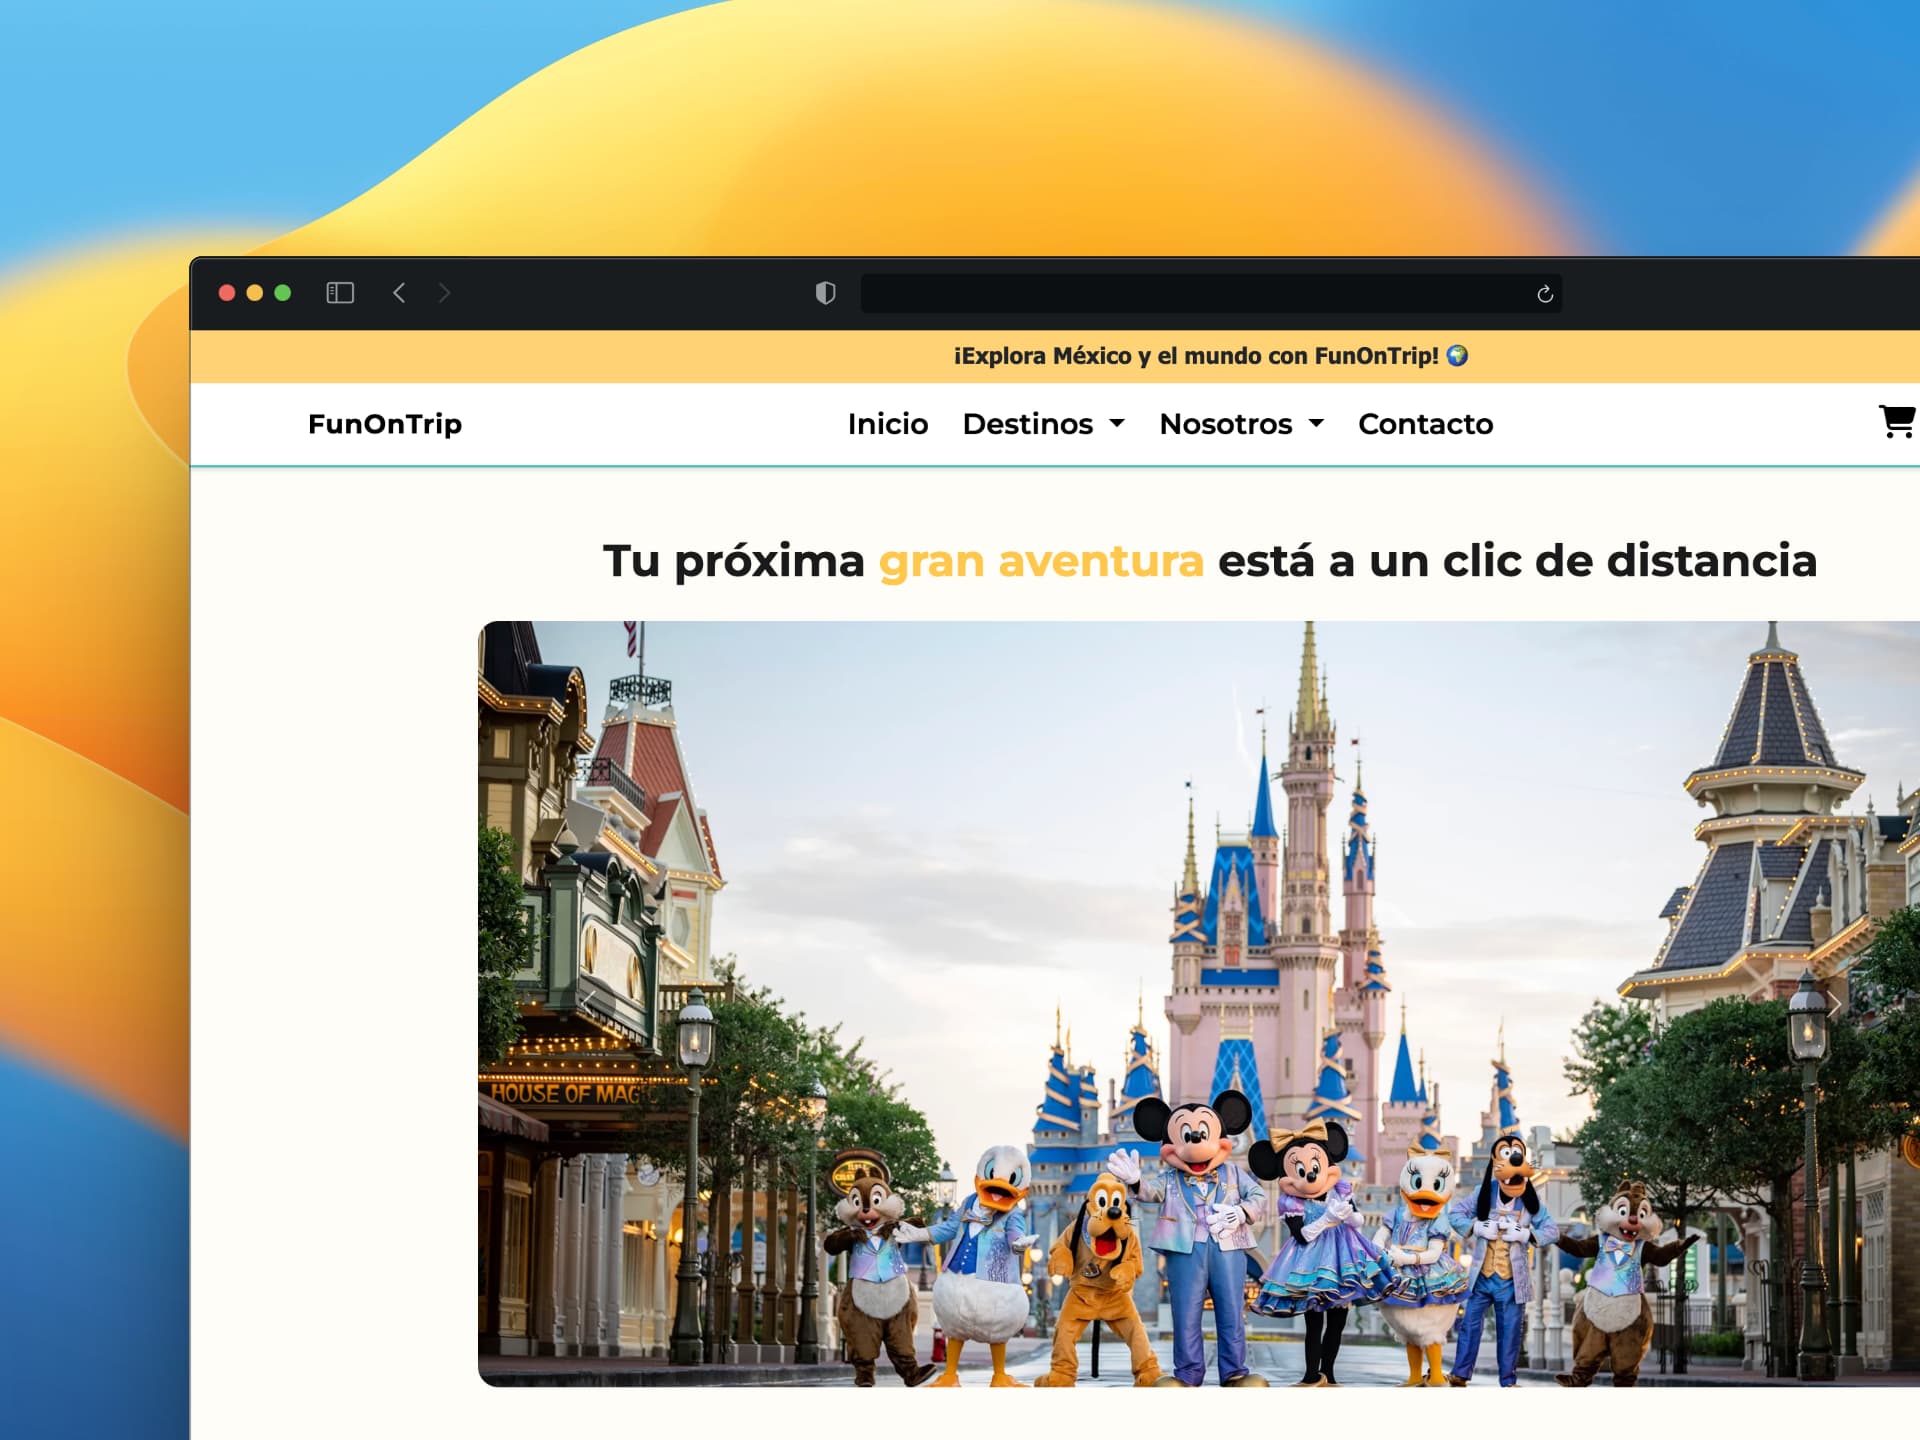Open the Contacto page
This screenshot has height=1440, width=1920.
1425,424
